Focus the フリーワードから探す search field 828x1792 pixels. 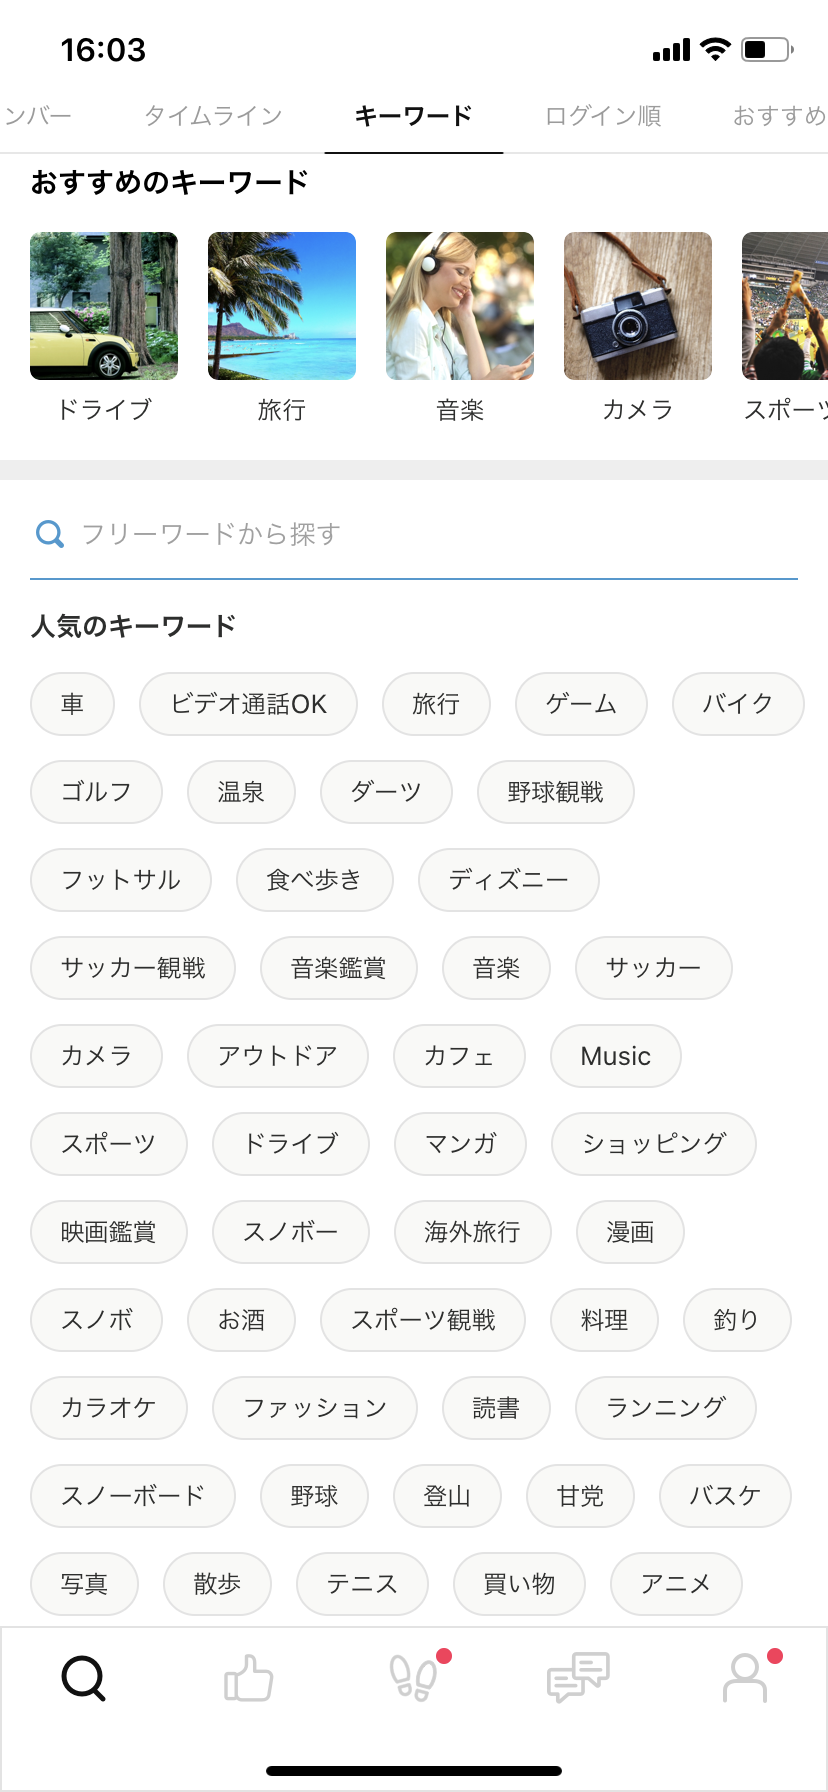430,534
